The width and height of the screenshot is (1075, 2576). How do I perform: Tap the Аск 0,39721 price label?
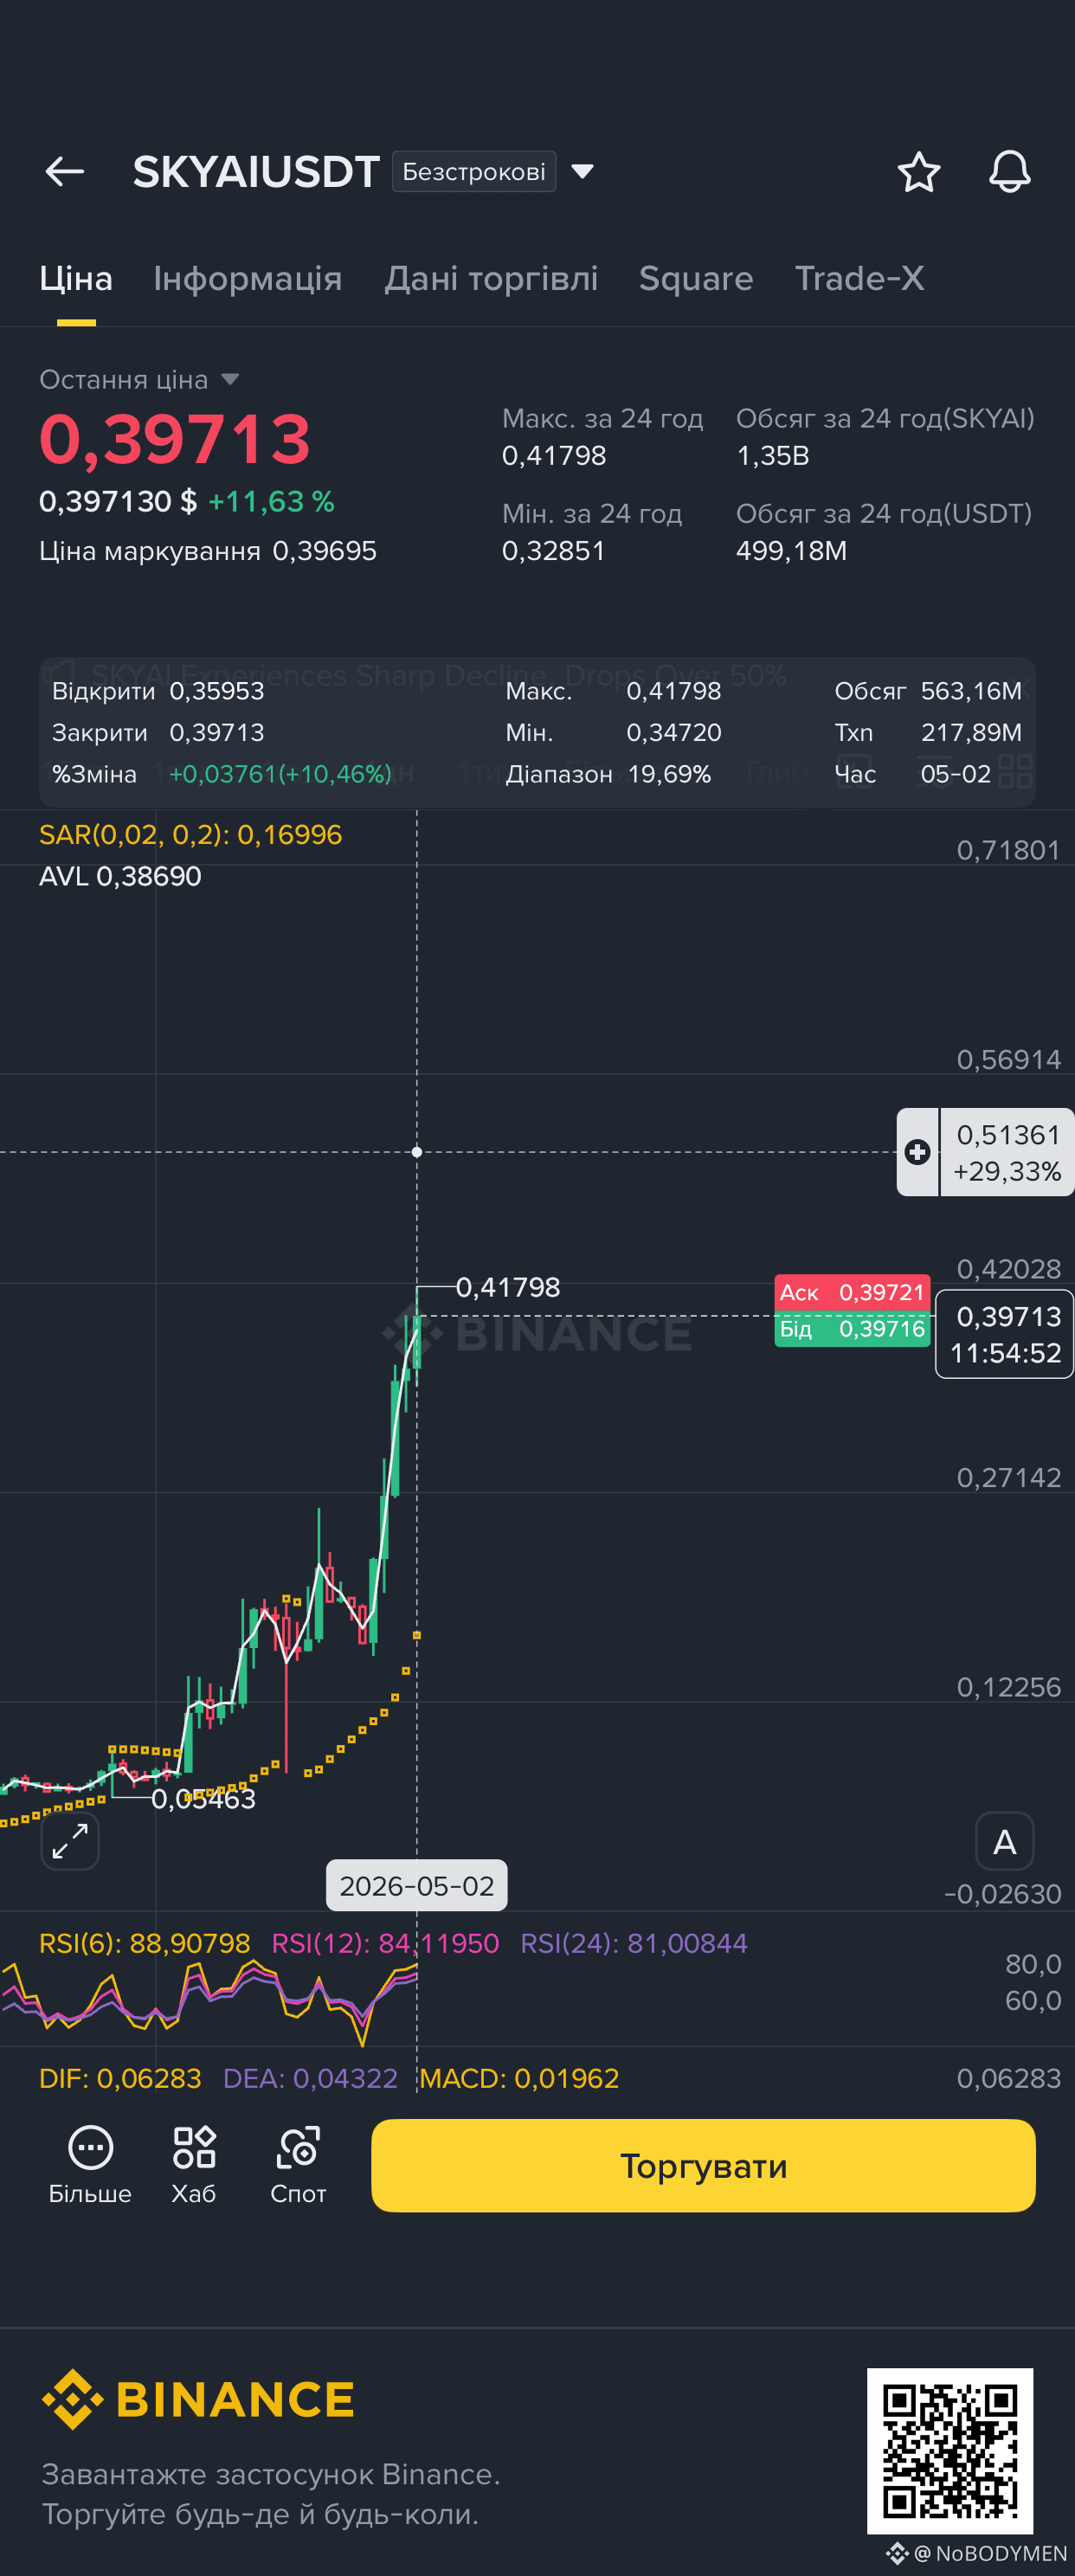(x=852, y=1293)
